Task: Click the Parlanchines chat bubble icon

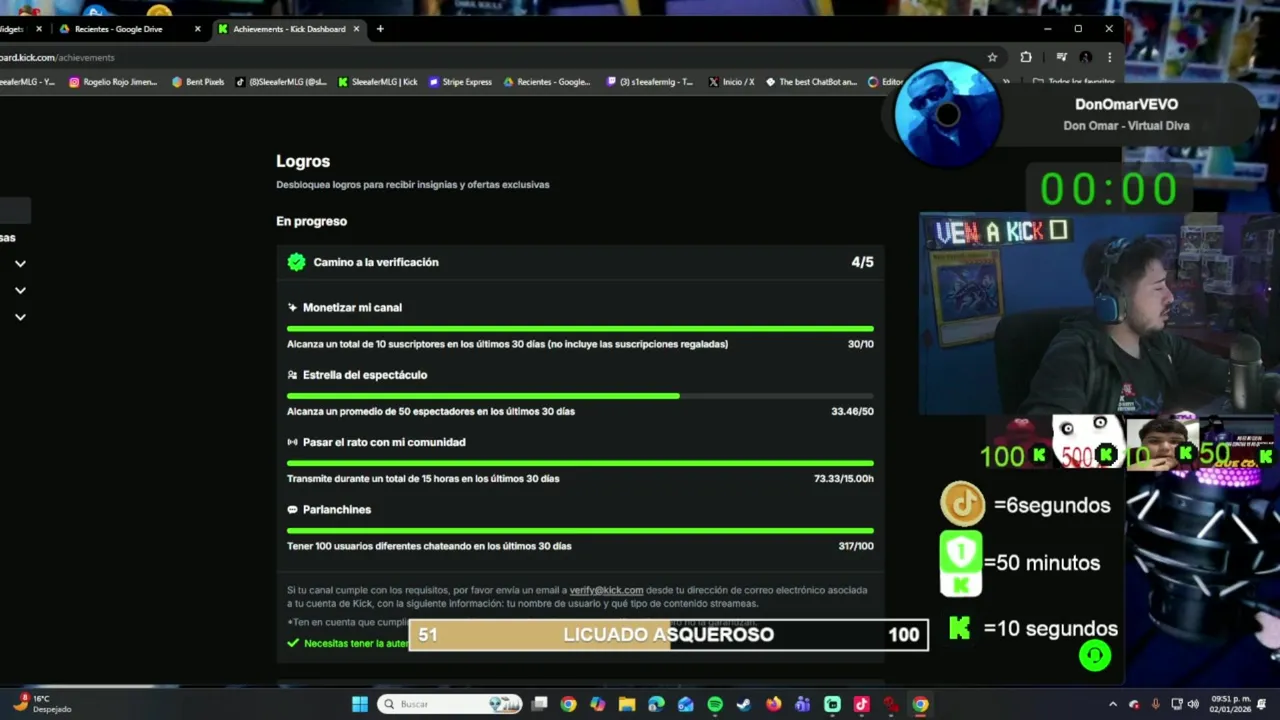Action: (x=292, y=510)
